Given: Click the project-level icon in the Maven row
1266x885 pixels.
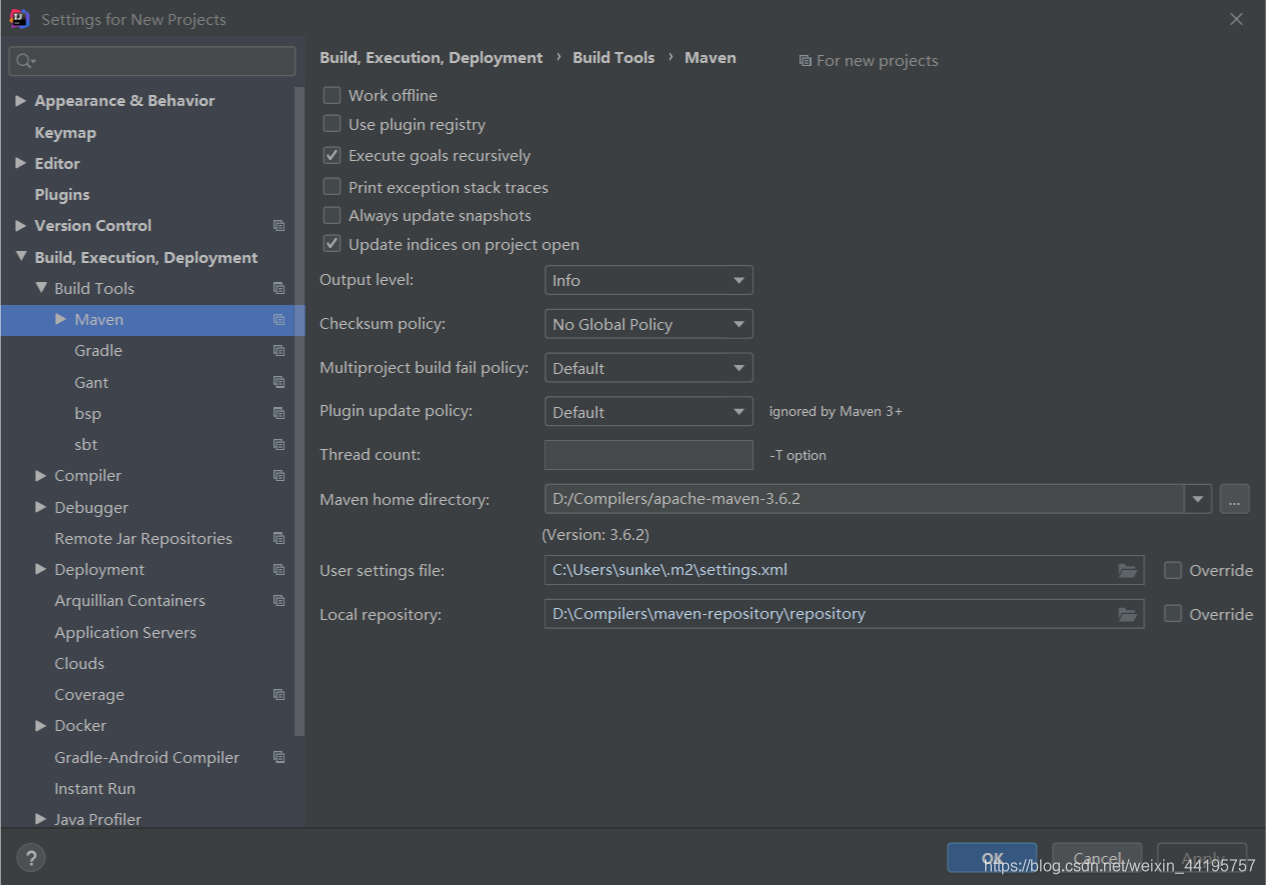Looking at the screenshot, I should [x=279, y=320].
